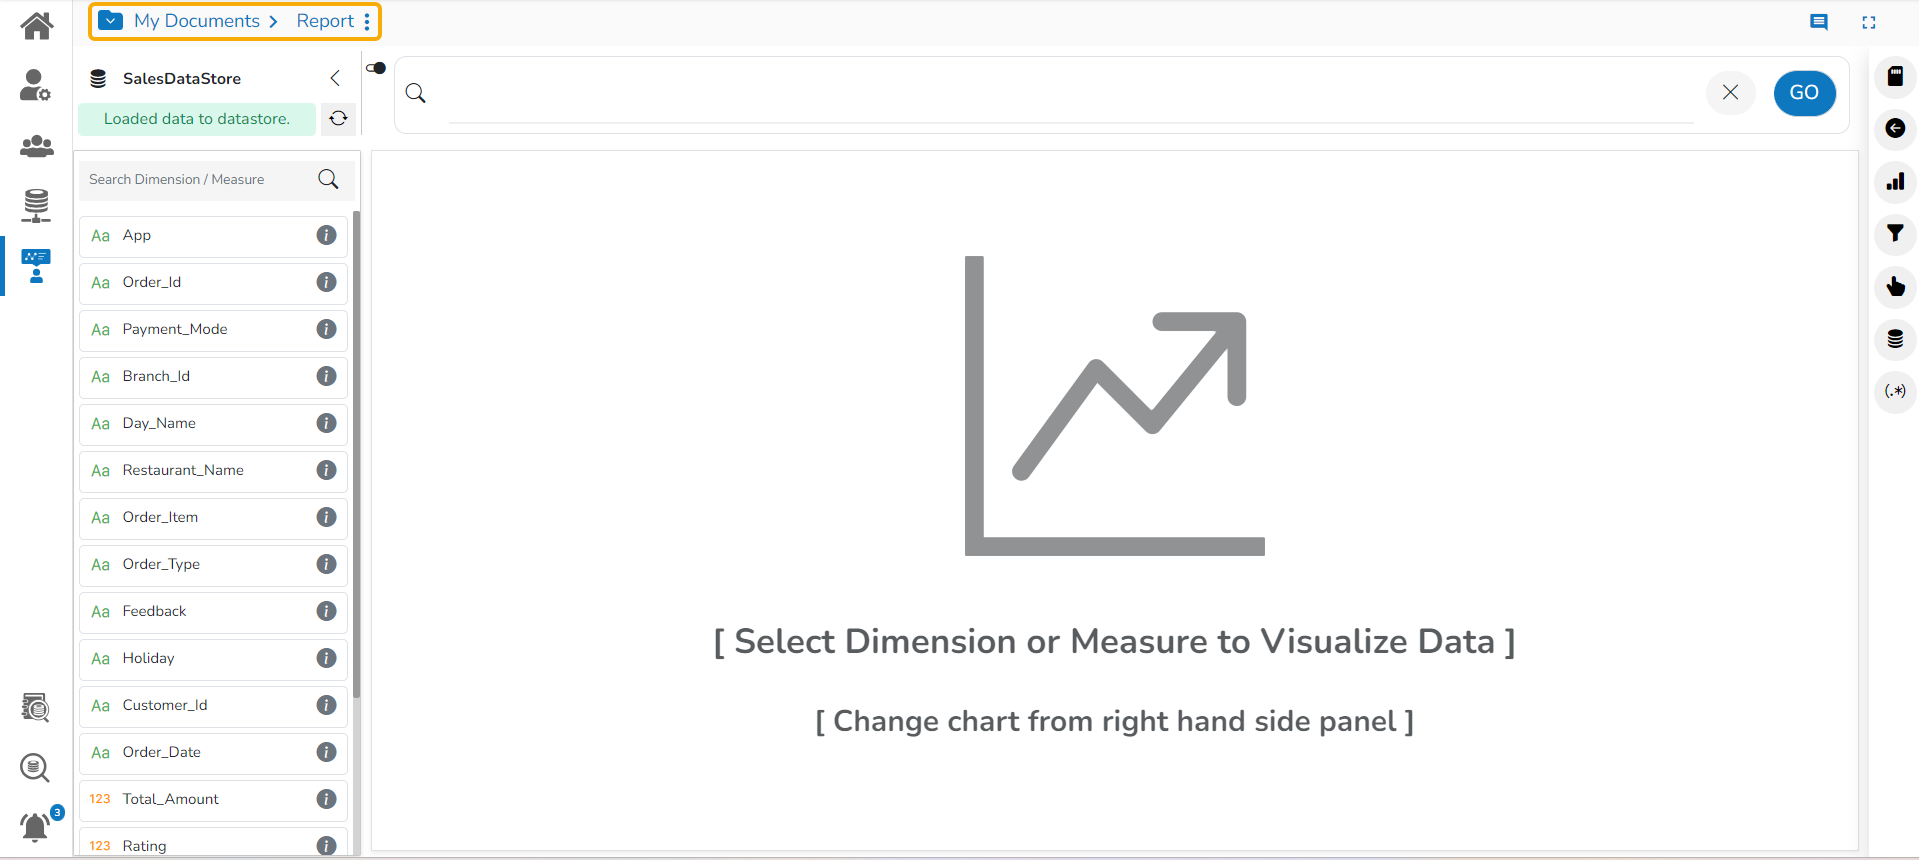Open the user groups sidebar icon

point(36,146)
